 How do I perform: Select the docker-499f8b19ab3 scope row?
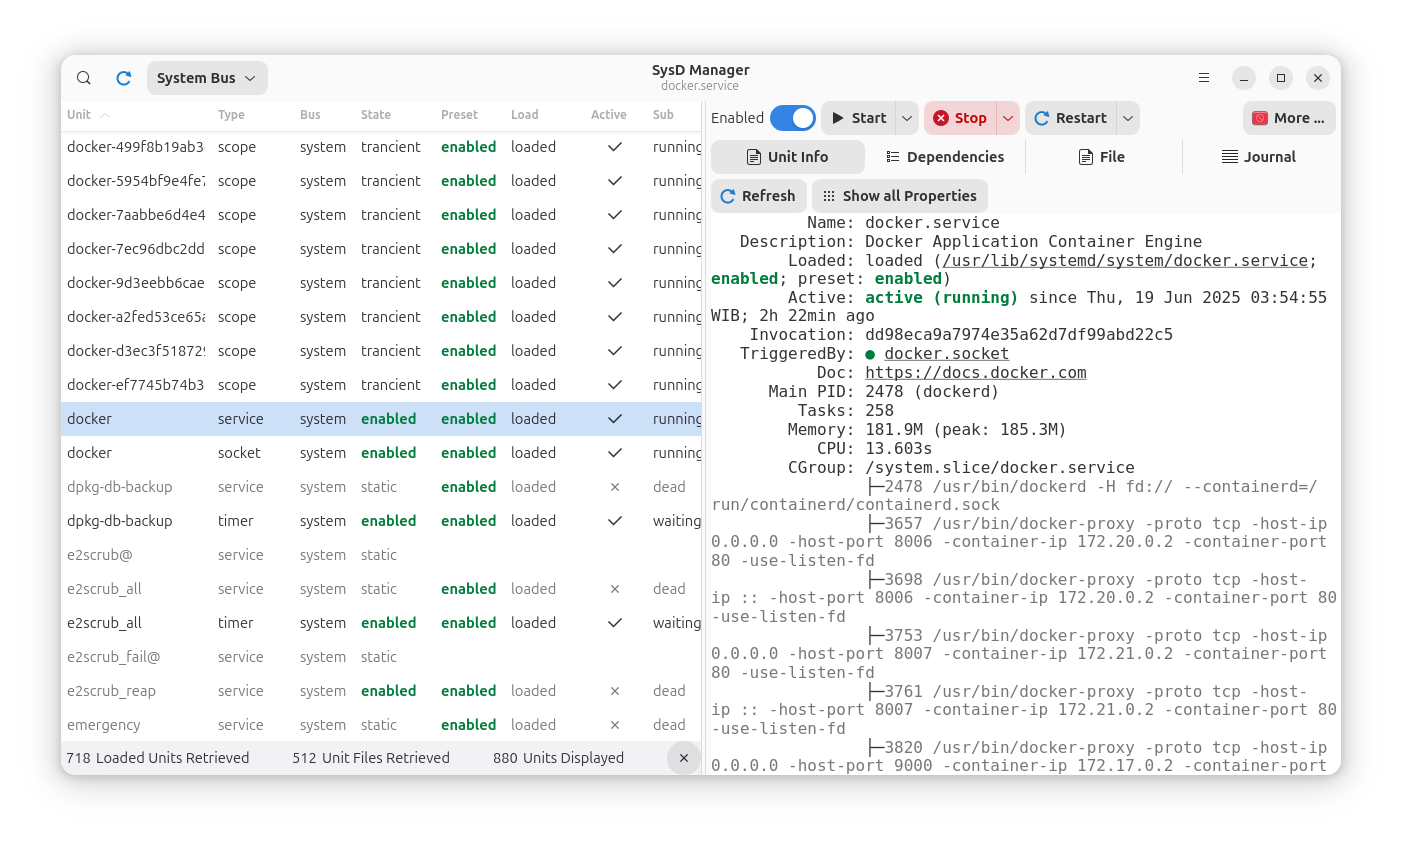point(381,147)
